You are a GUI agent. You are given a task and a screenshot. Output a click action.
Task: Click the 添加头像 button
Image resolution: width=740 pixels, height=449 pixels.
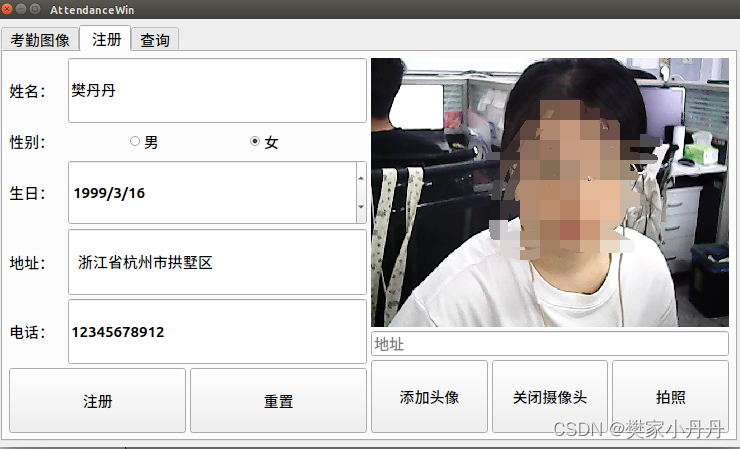point(429,397)
